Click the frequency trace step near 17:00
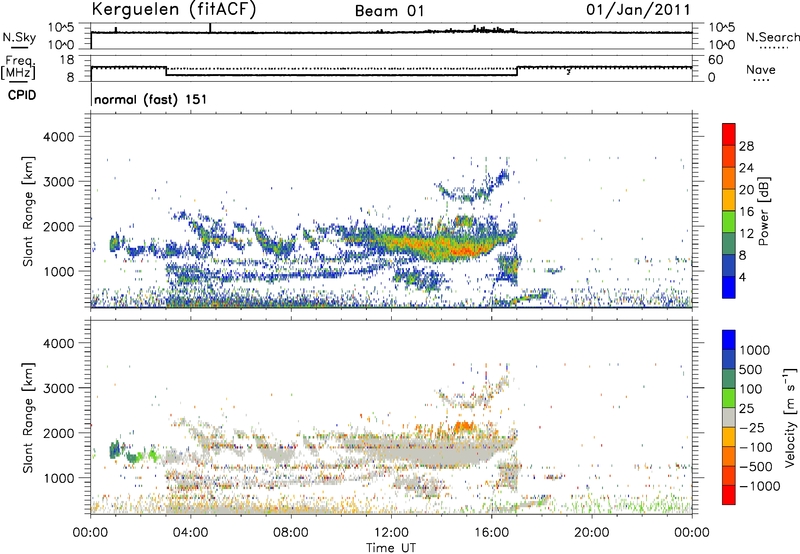Image resolution: width=800 pixels, height=554 pixels. 517,71
